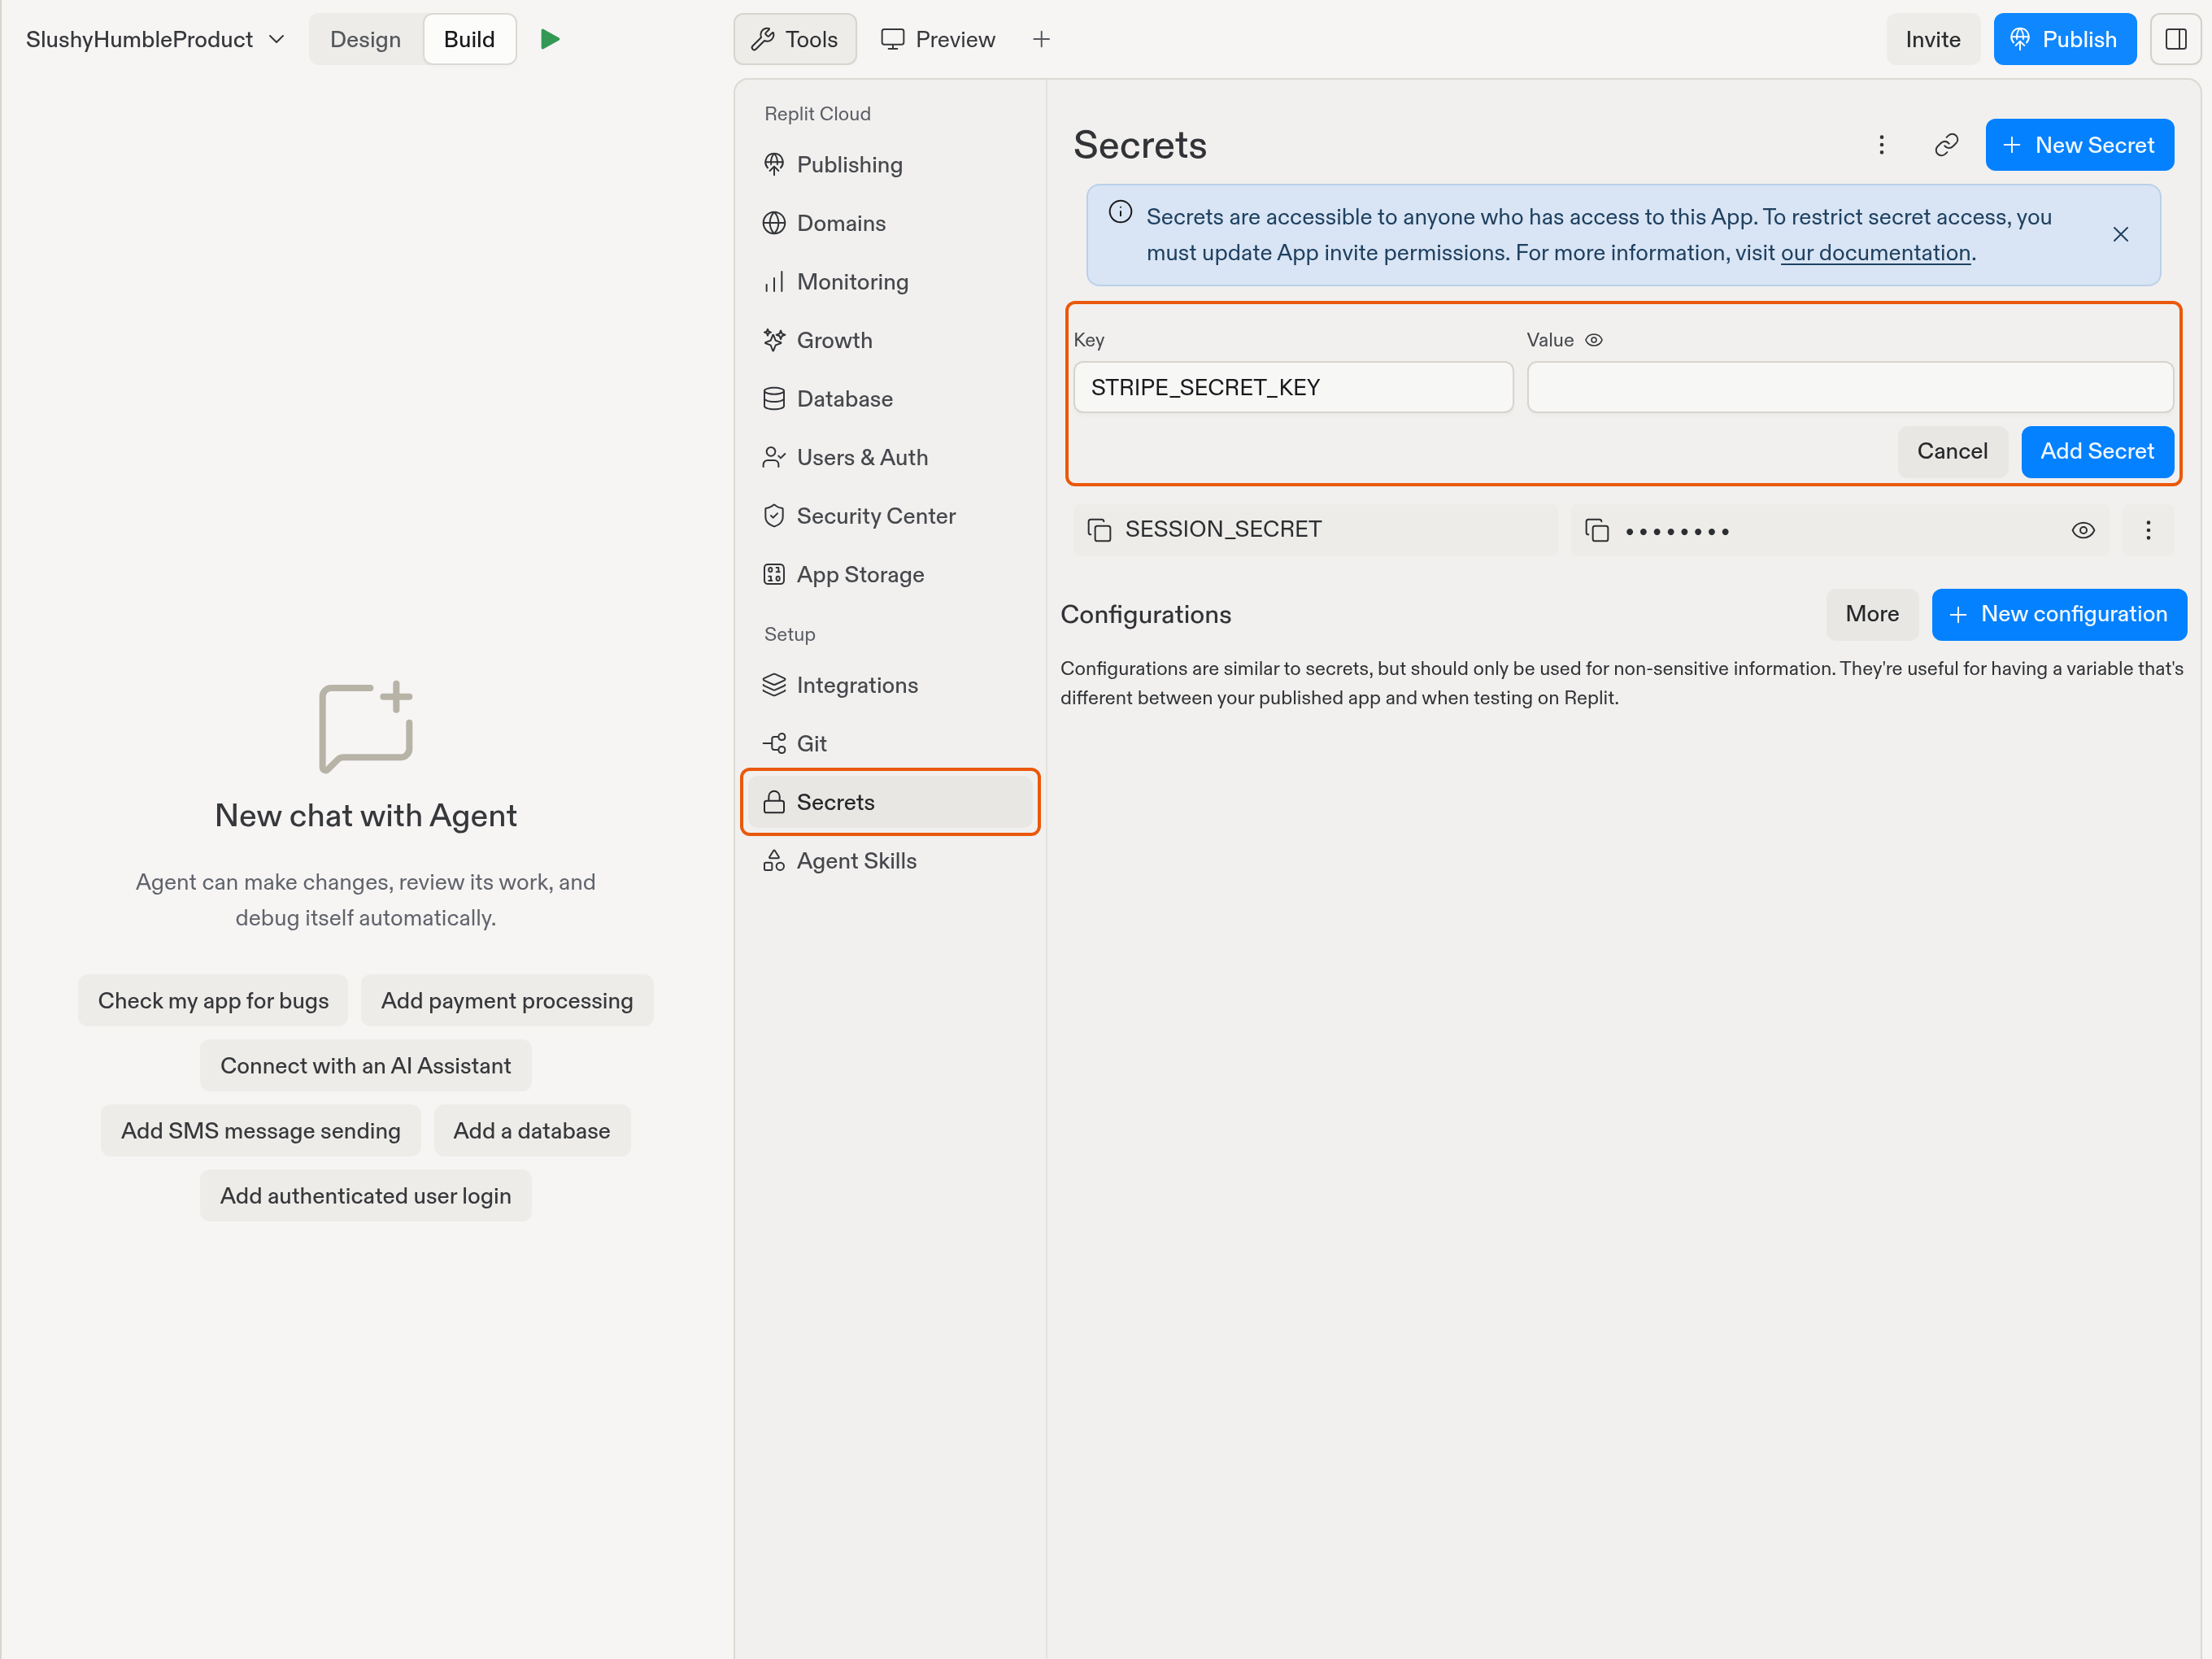Choose Add payment processing suggestion
This screenshot has height=1659, width=2212.
point(507,1000)
